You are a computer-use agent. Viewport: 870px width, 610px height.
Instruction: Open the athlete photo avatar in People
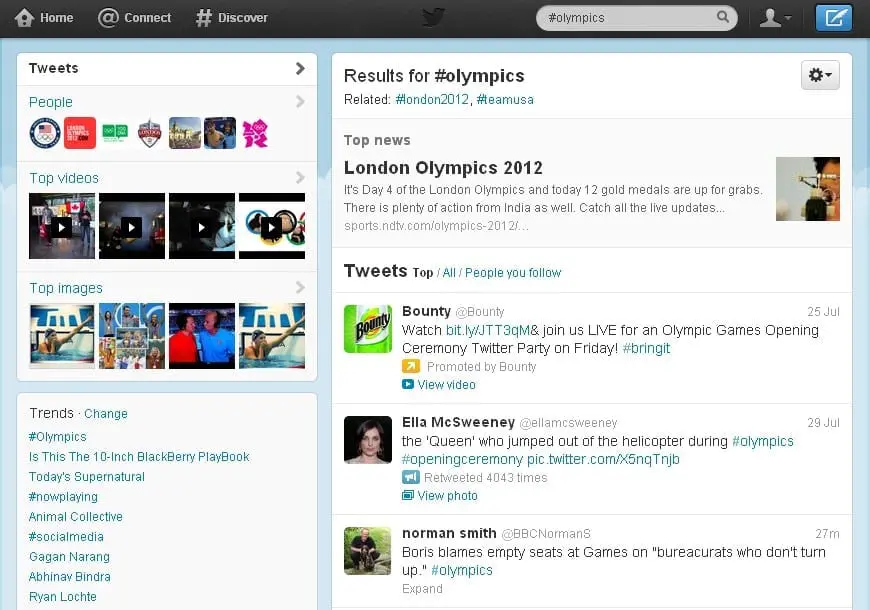(x=220, y=133)
